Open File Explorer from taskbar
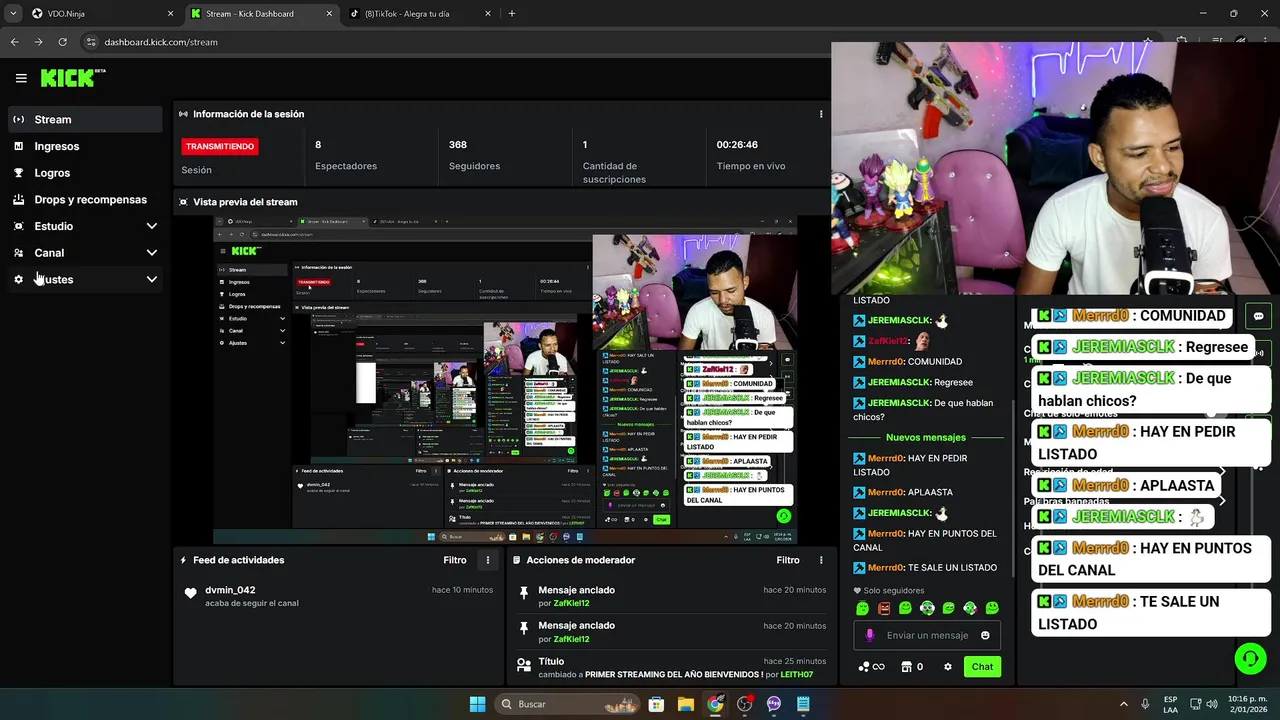 686,704
